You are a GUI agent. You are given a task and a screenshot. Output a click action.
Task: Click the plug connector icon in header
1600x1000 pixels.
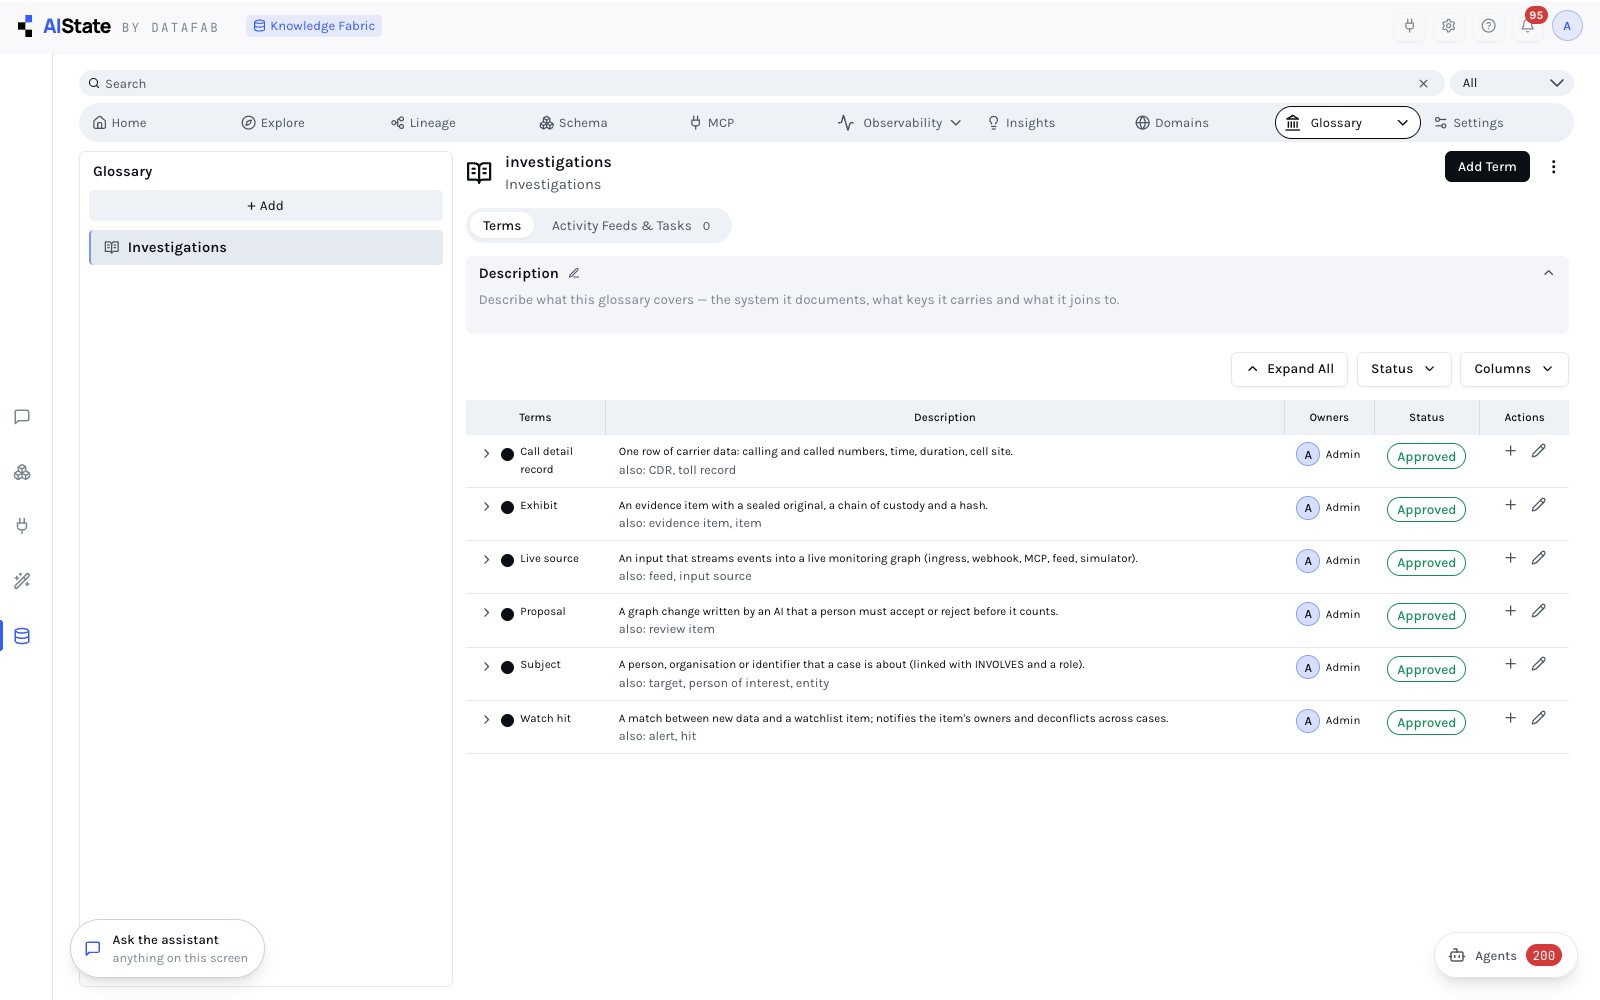(x=1409, y=26)
